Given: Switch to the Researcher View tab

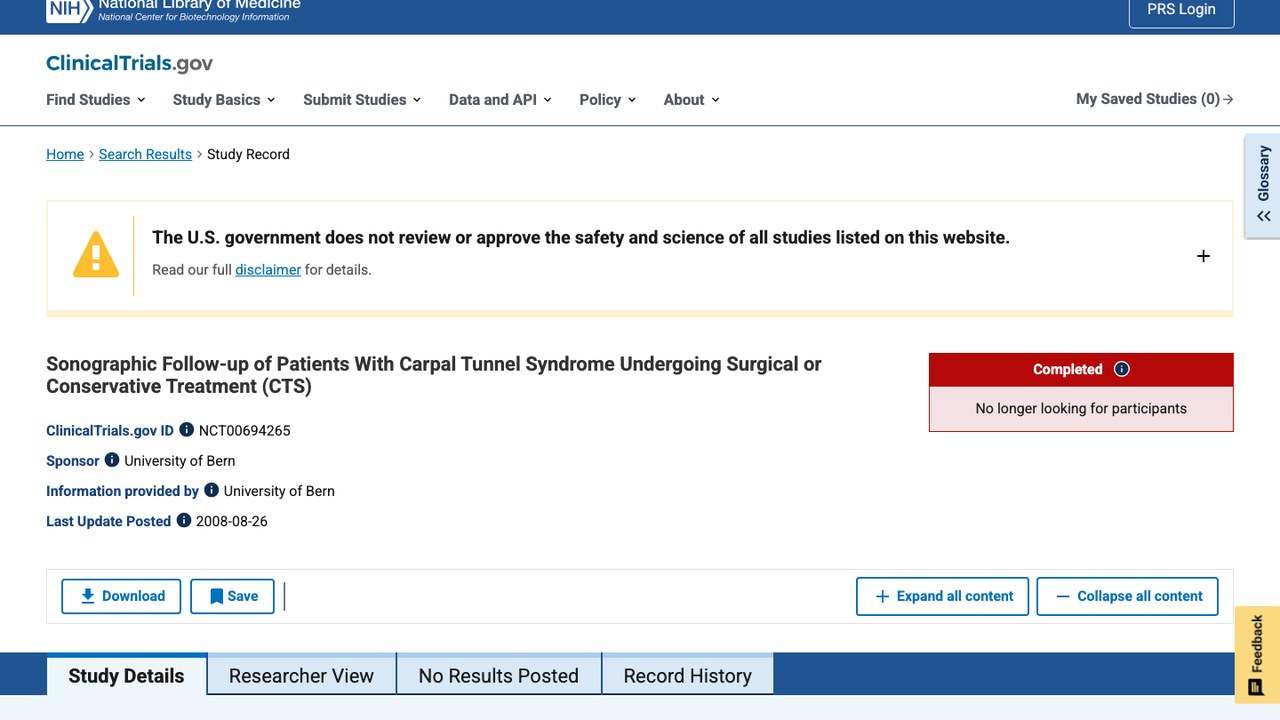Looking at the screenshot, I should [x=301, y=675].
